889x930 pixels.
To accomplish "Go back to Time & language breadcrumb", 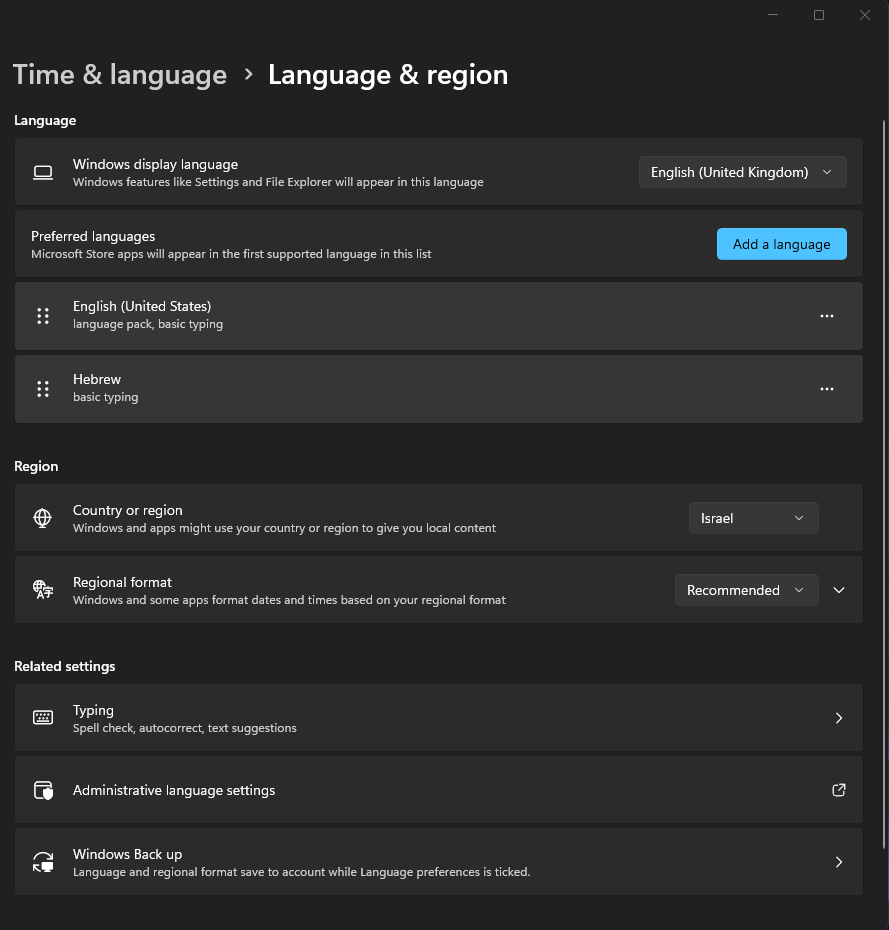I will tap(120, 75).
